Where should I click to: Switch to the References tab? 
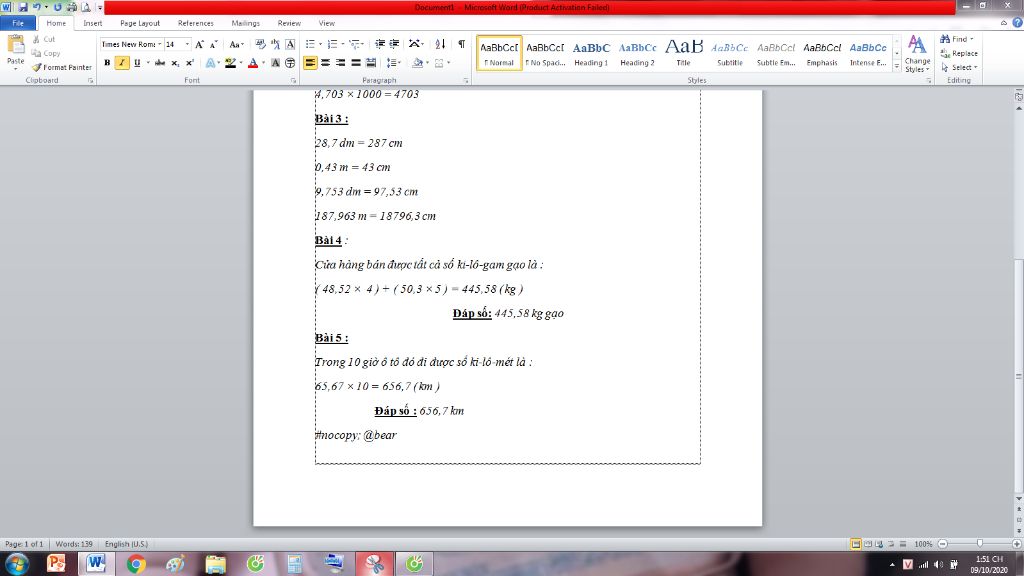click(x=195, y=23)
